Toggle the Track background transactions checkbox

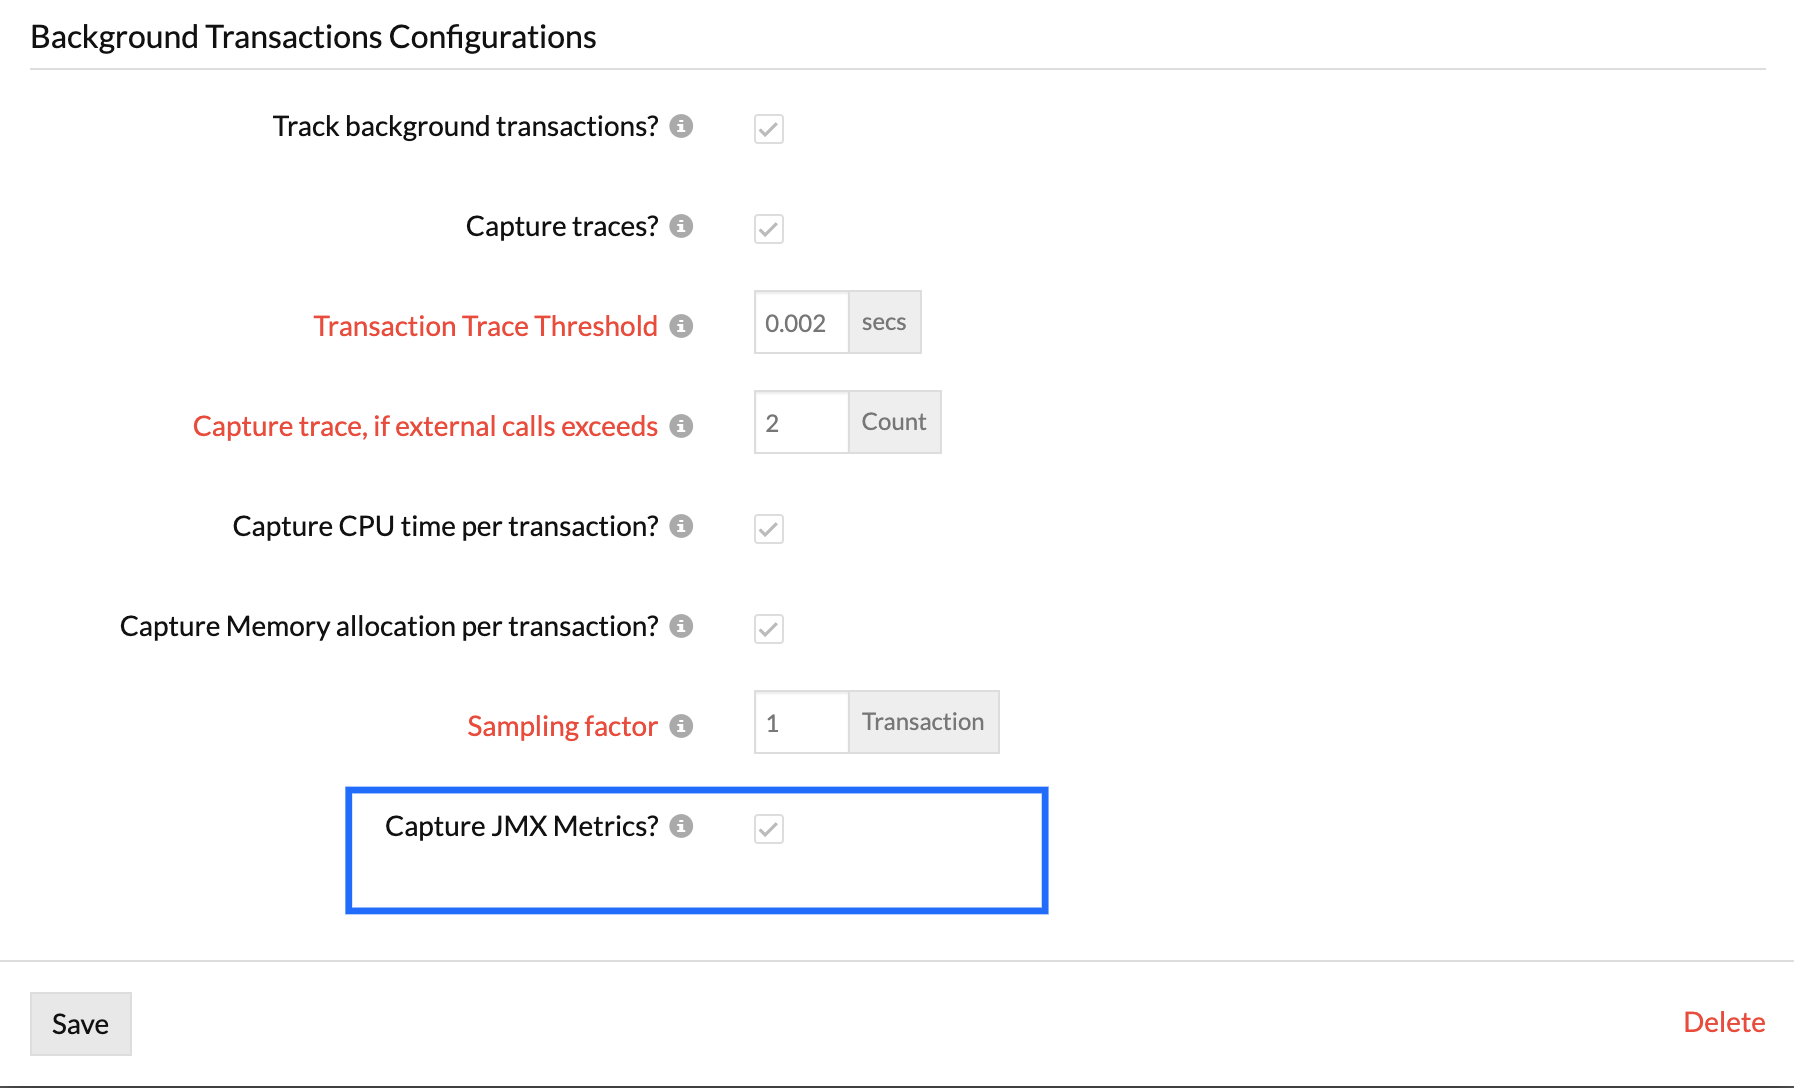pyautogui.click(x=768, y=129)
